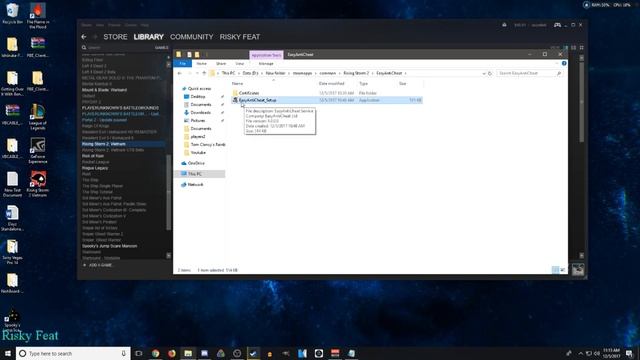
Task: Select Spooky's Jump Scare Mansion in Steam library
Action: coord(109,246)
